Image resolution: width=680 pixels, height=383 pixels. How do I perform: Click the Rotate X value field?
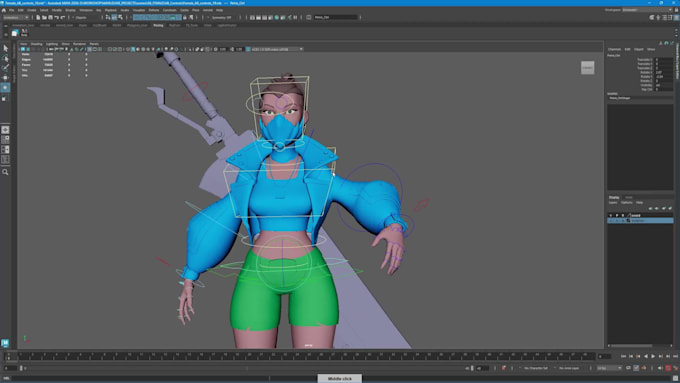click(x=664, y=72)
